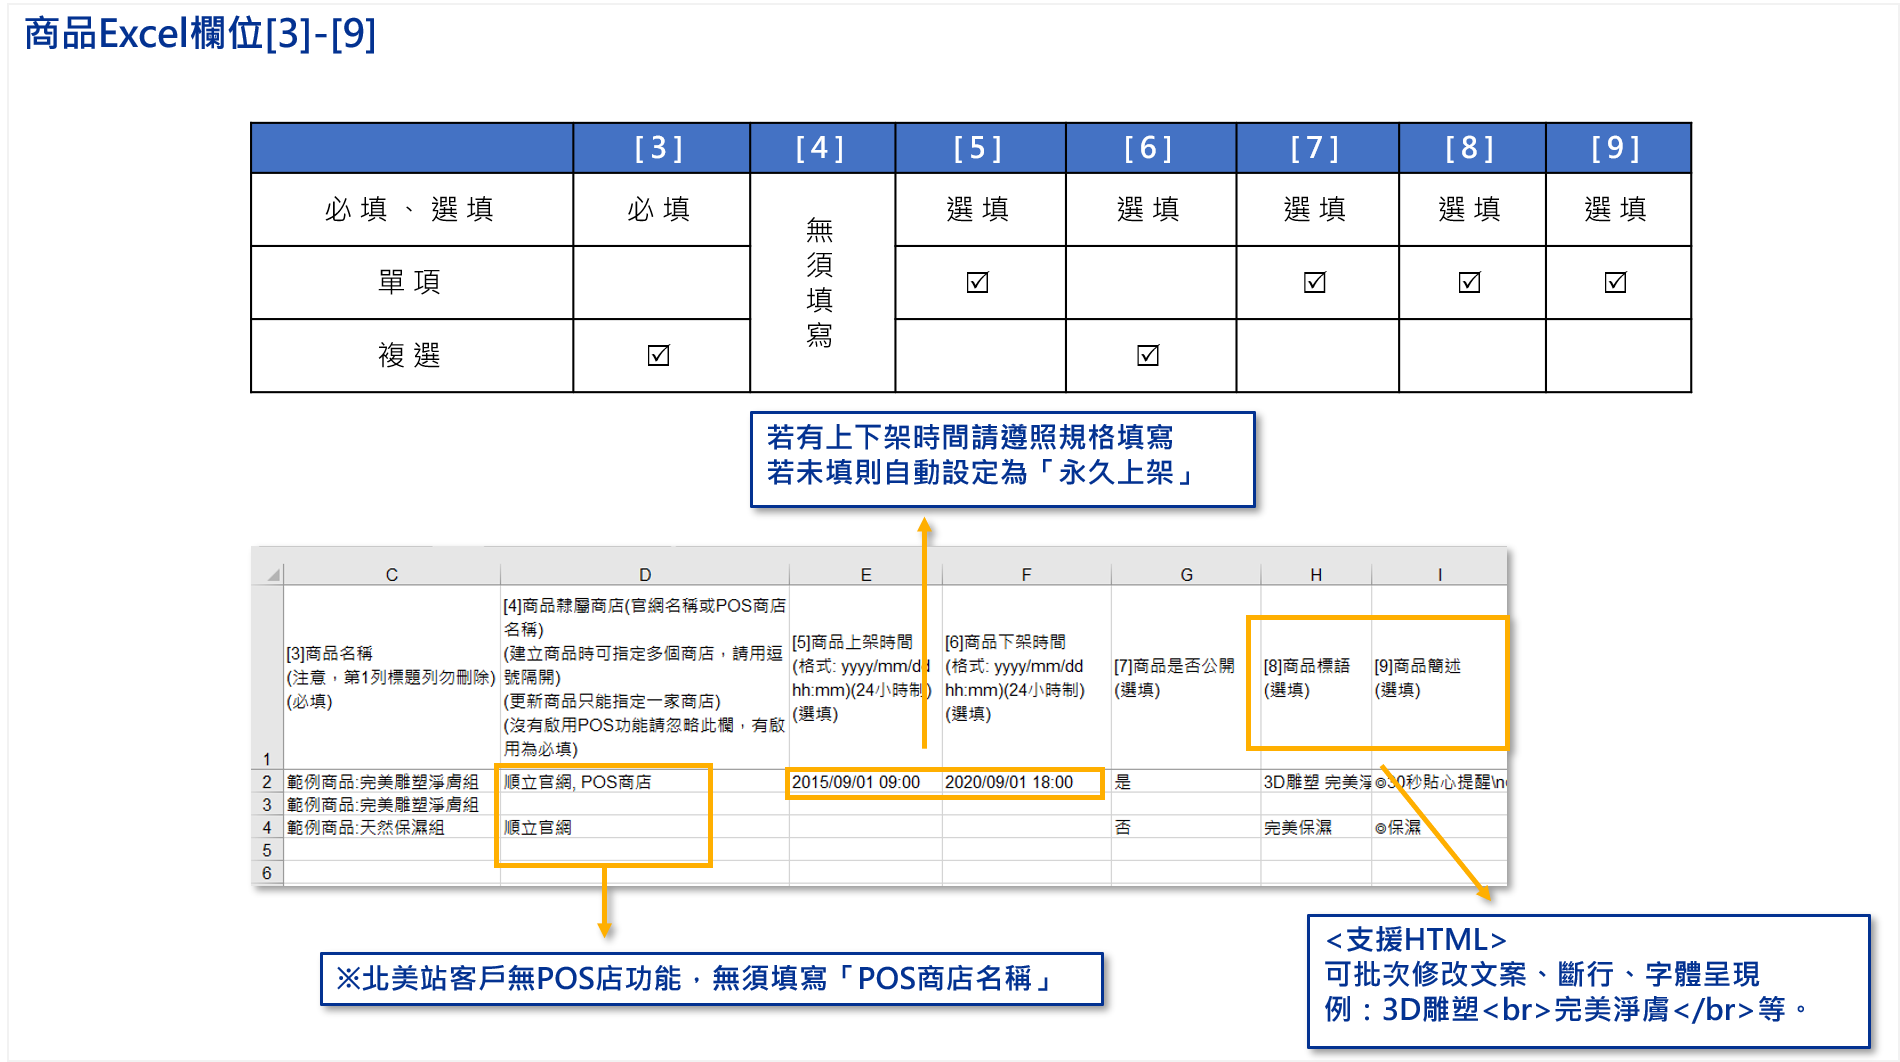Click the 完美保濕 cell in column H
The image size is (1900, 1062).
(x=1298, y=827)
